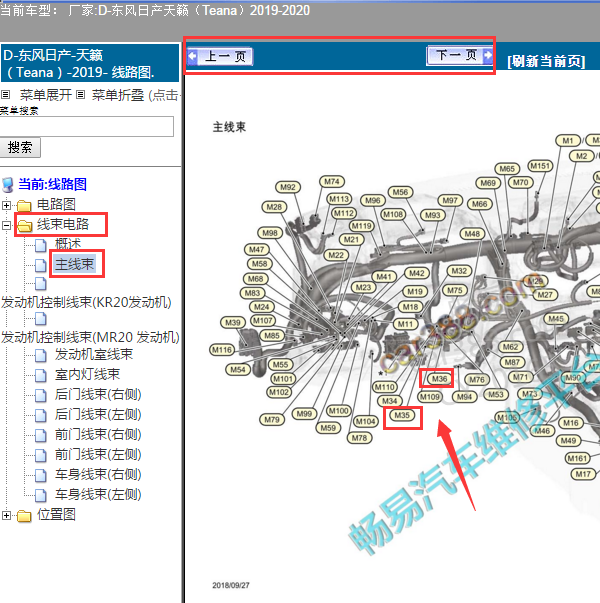Click the folder icon beside 电路图
Image resolution: width=600 pixels, height=603 pixels.
pos(24,205)
